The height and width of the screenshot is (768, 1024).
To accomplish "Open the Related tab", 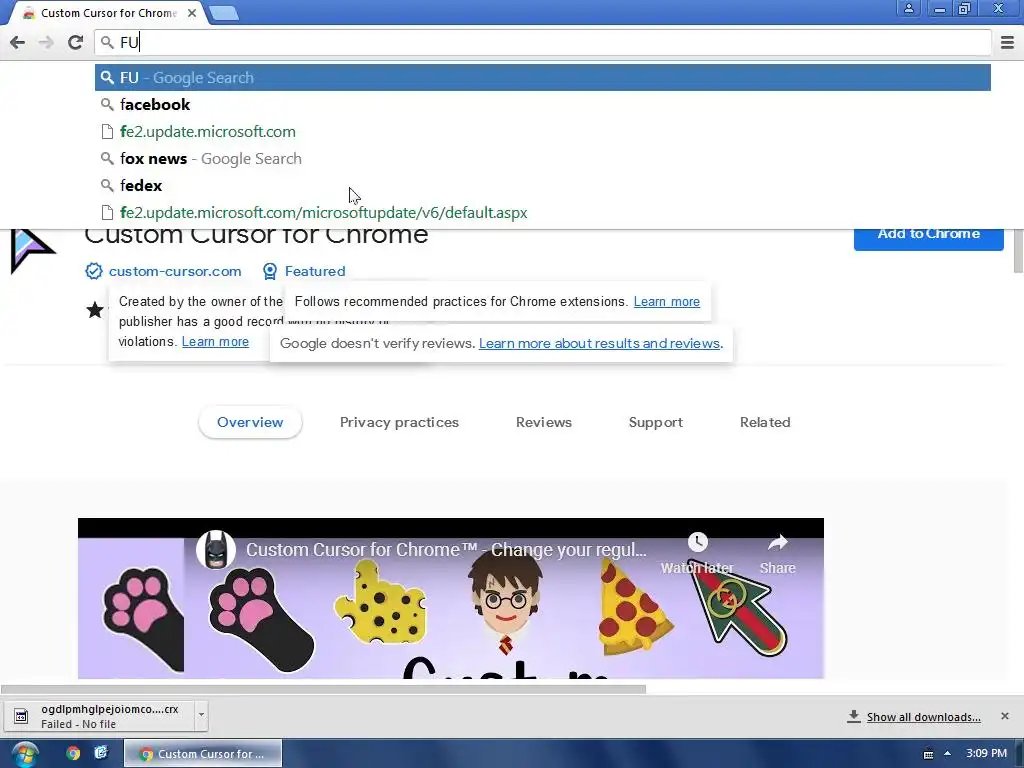I will tap(765, 423).
